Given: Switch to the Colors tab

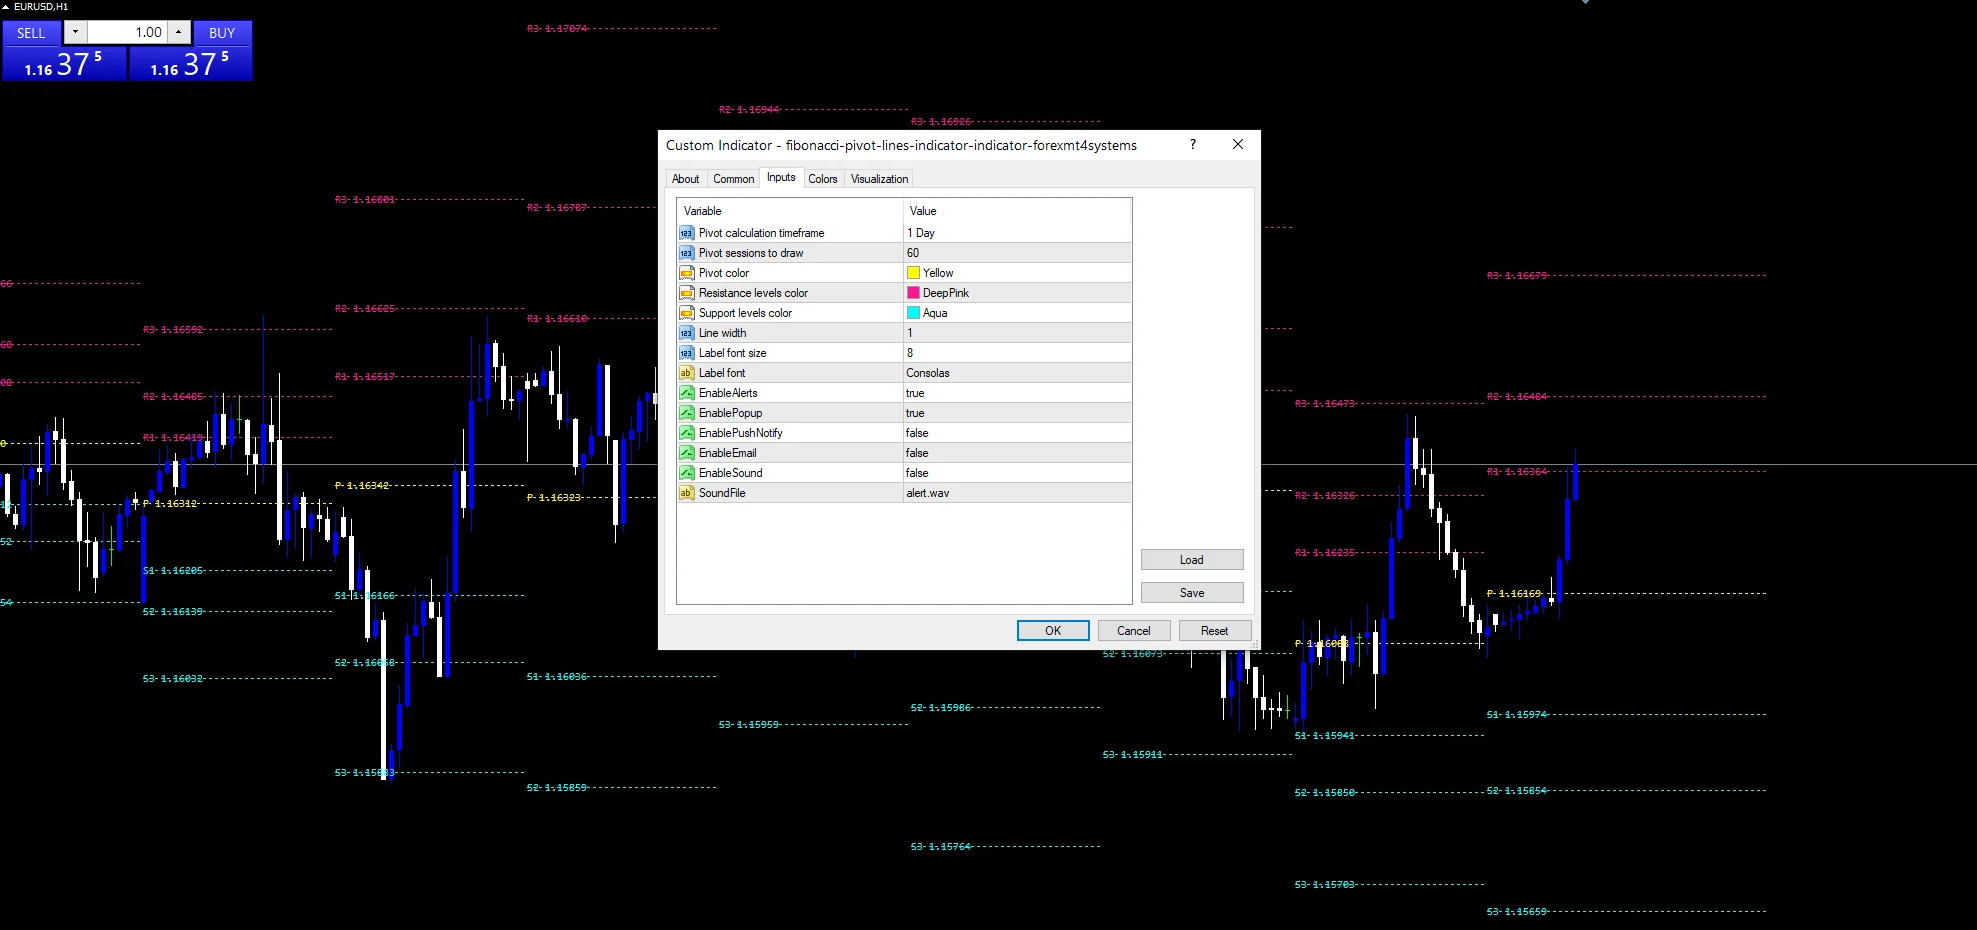Looking at the screenshot, I should (823, 179).
